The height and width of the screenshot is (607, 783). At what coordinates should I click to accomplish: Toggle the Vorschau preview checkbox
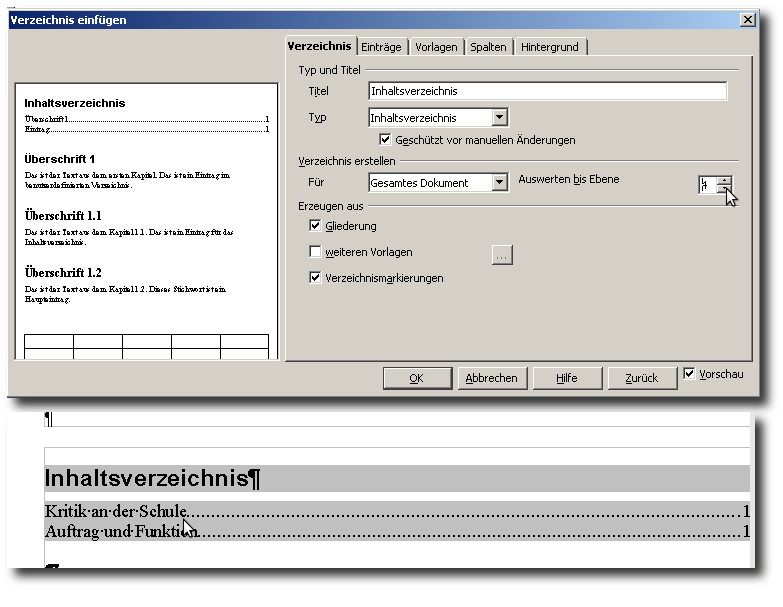pos(689,374)
